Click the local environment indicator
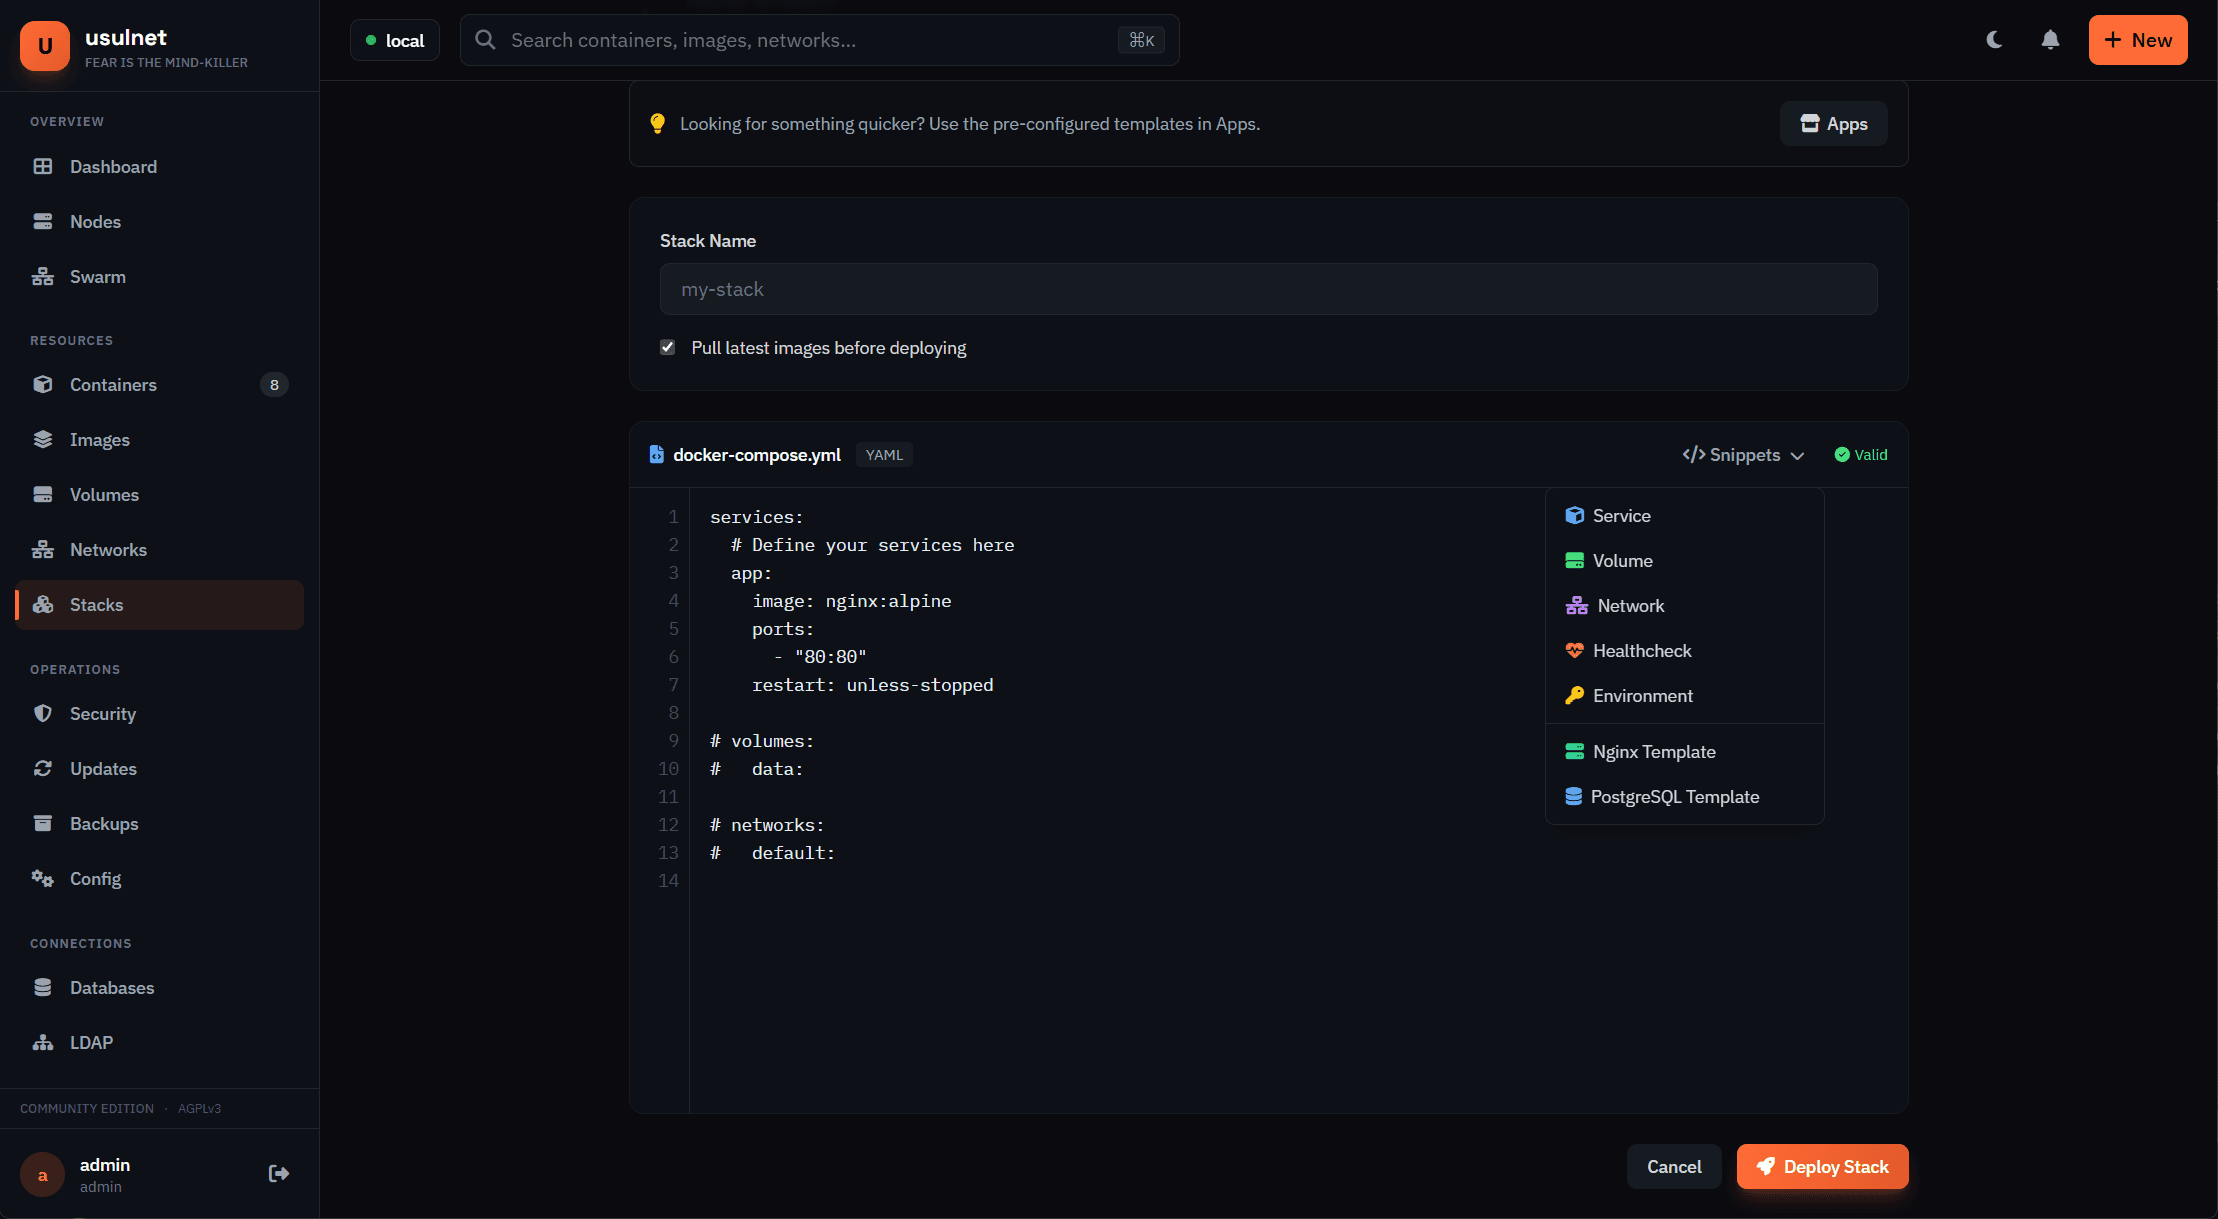2218x1219 pixels. point(394,40)
